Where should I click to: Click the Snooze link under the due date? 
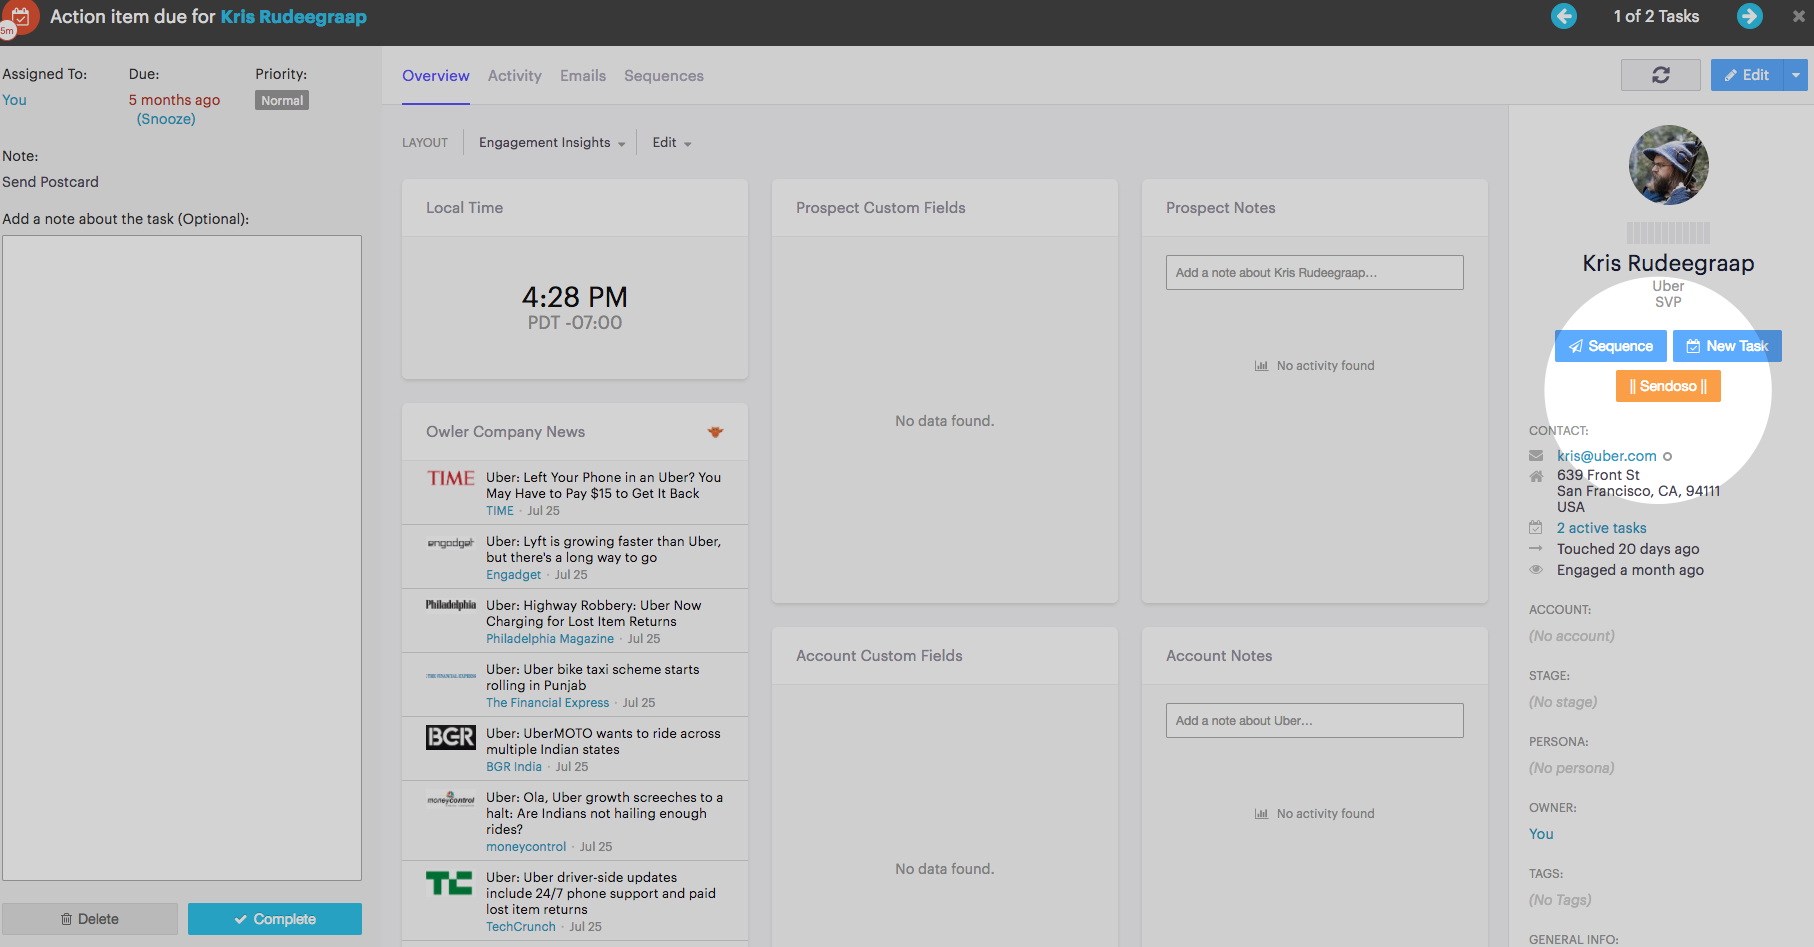pyautogui.click(x=165, y=118)
